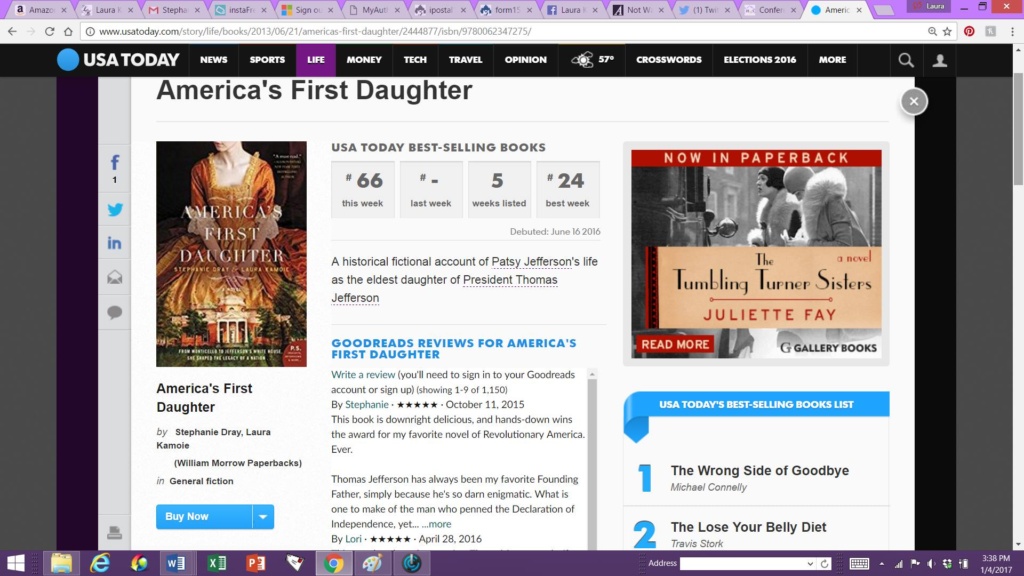
Task: Expand the review with ...more
Action: coord(436,524)
